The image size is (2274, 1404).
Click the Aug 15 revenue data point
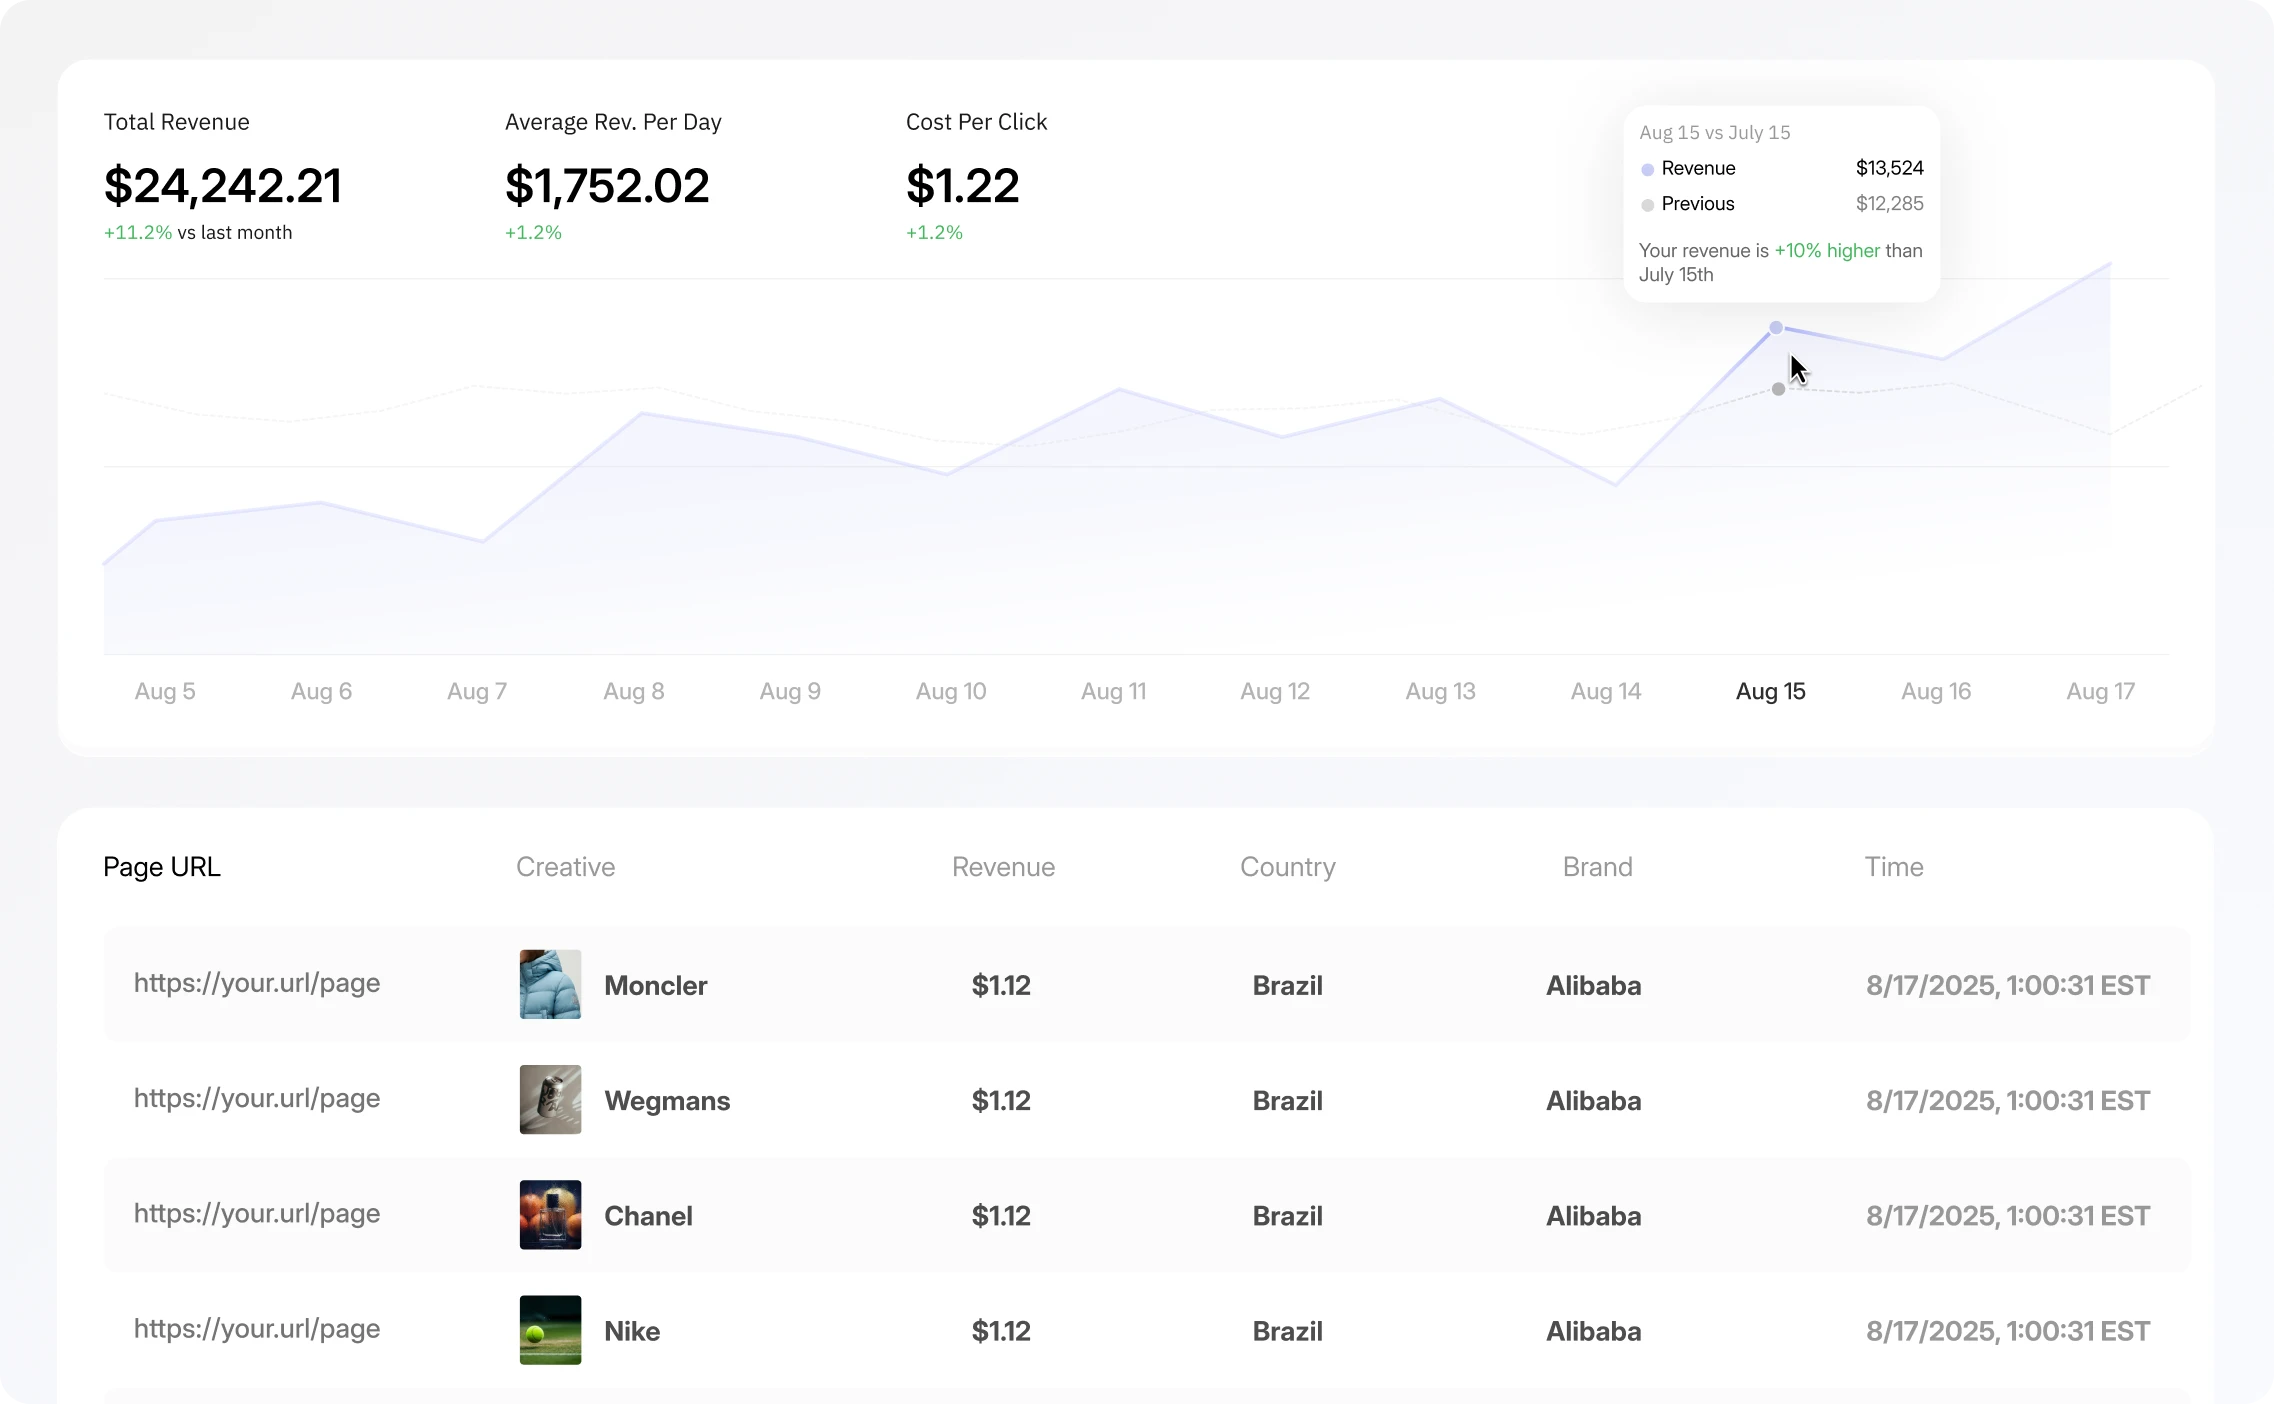point(1776,328)
